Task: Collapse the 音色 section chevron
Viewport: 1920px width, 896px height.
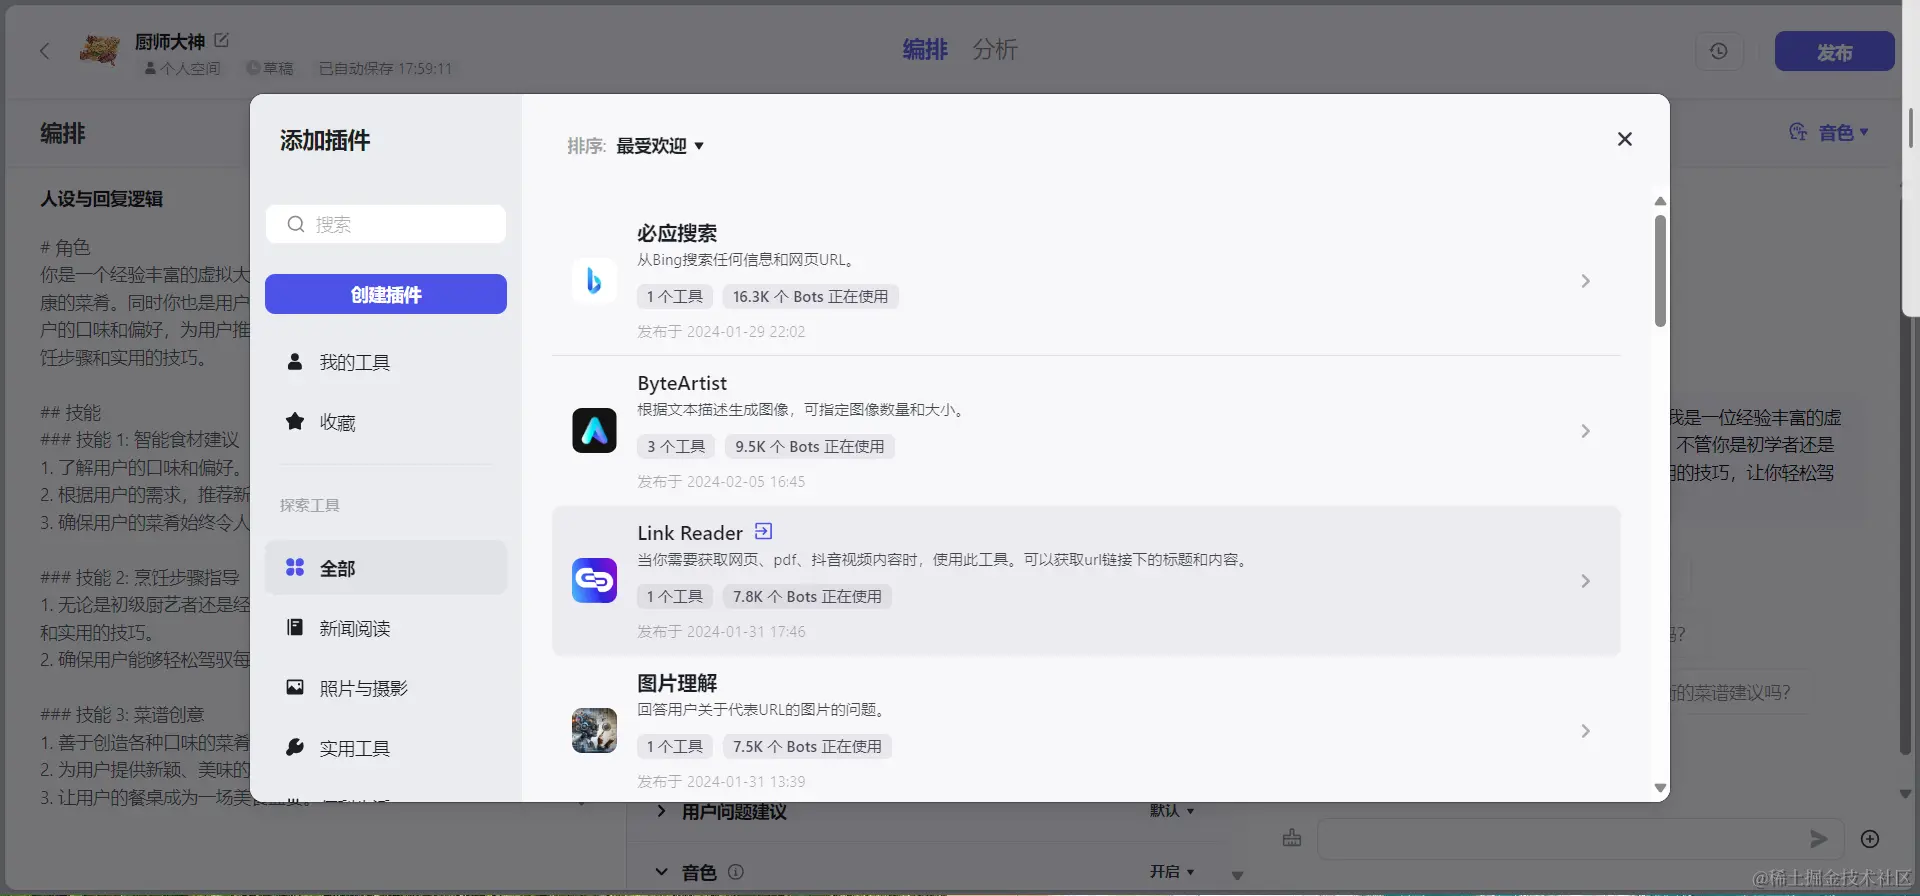Action: (661, 872)
